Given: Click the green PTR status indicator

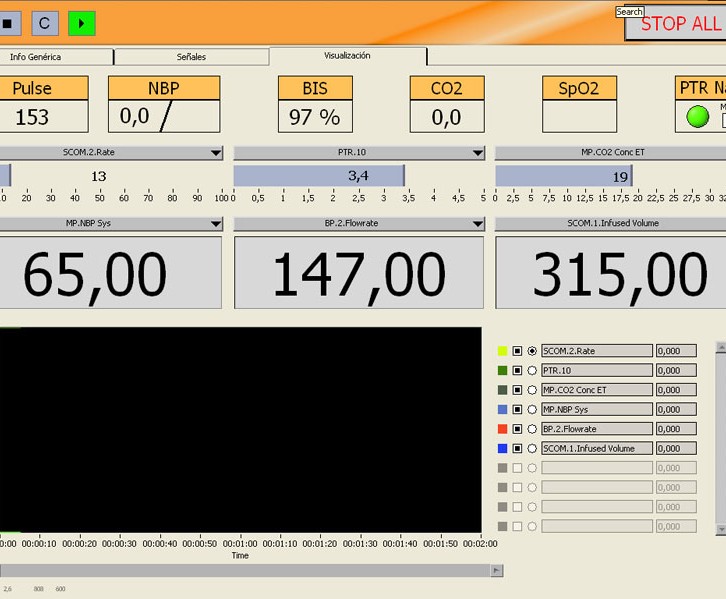Looking at the screenshot, I should 697,116.
